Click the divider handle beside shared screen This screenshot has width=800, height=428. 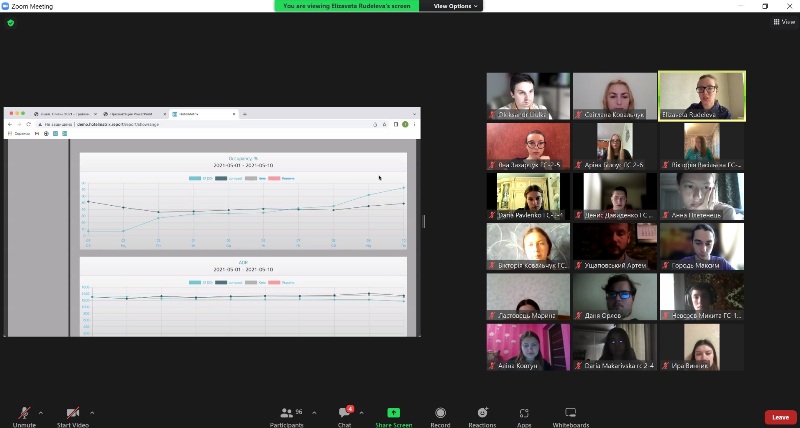coord(423,221)
